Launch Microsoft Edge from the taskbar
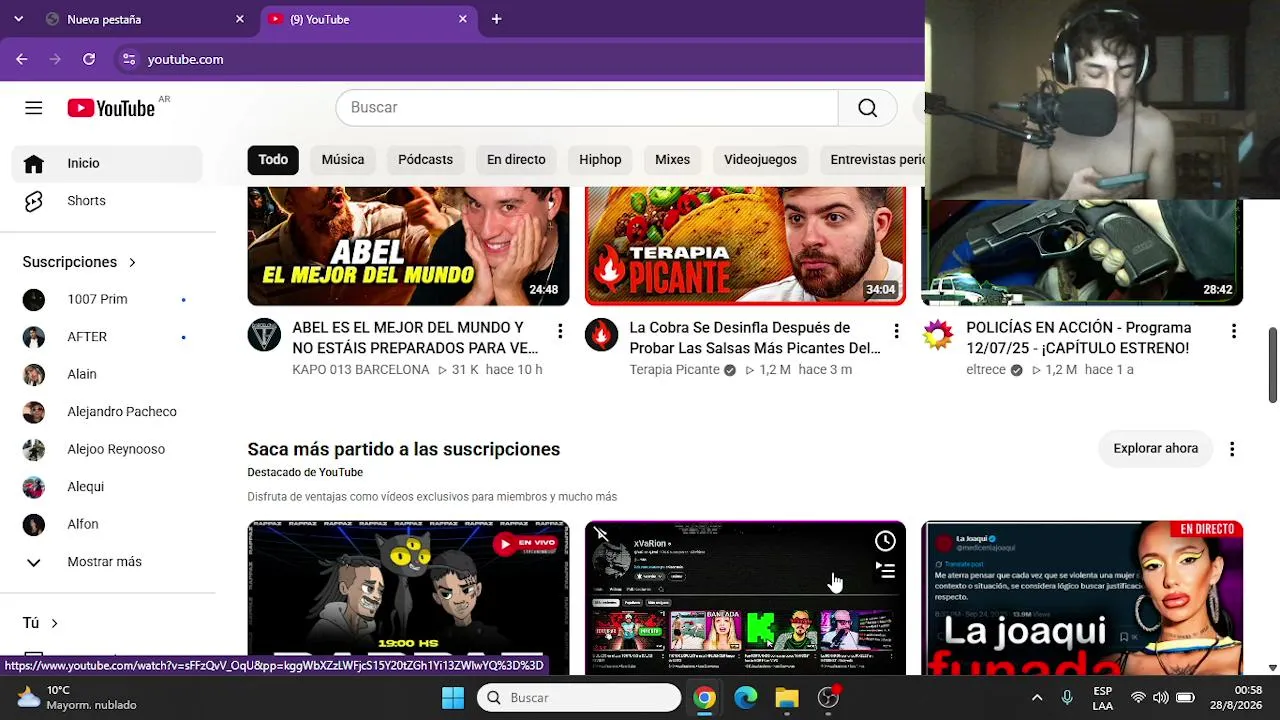 pos(746,697)
